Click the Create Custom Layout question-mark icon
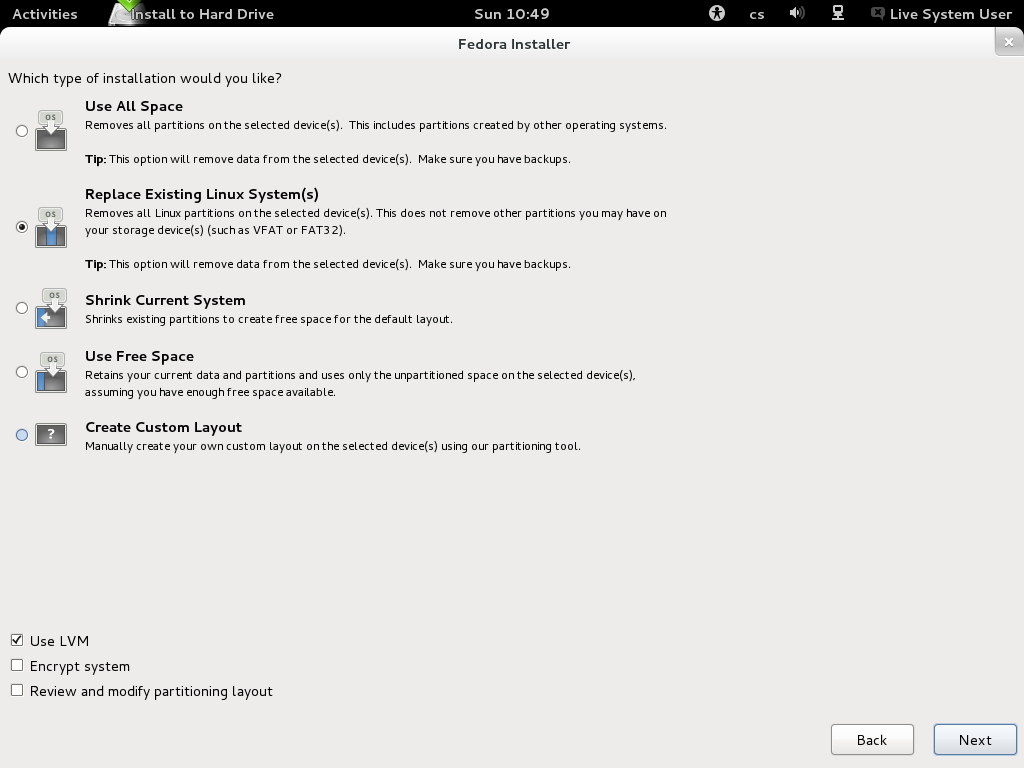This screenshot has width=1024, height=768. click(x=51, y=434)
